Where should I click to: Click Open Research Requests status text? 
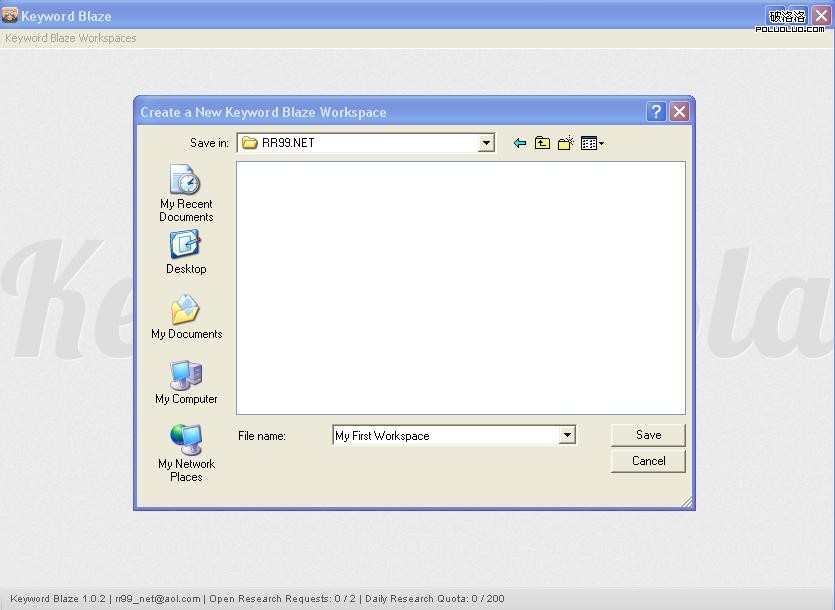(282, 599)
